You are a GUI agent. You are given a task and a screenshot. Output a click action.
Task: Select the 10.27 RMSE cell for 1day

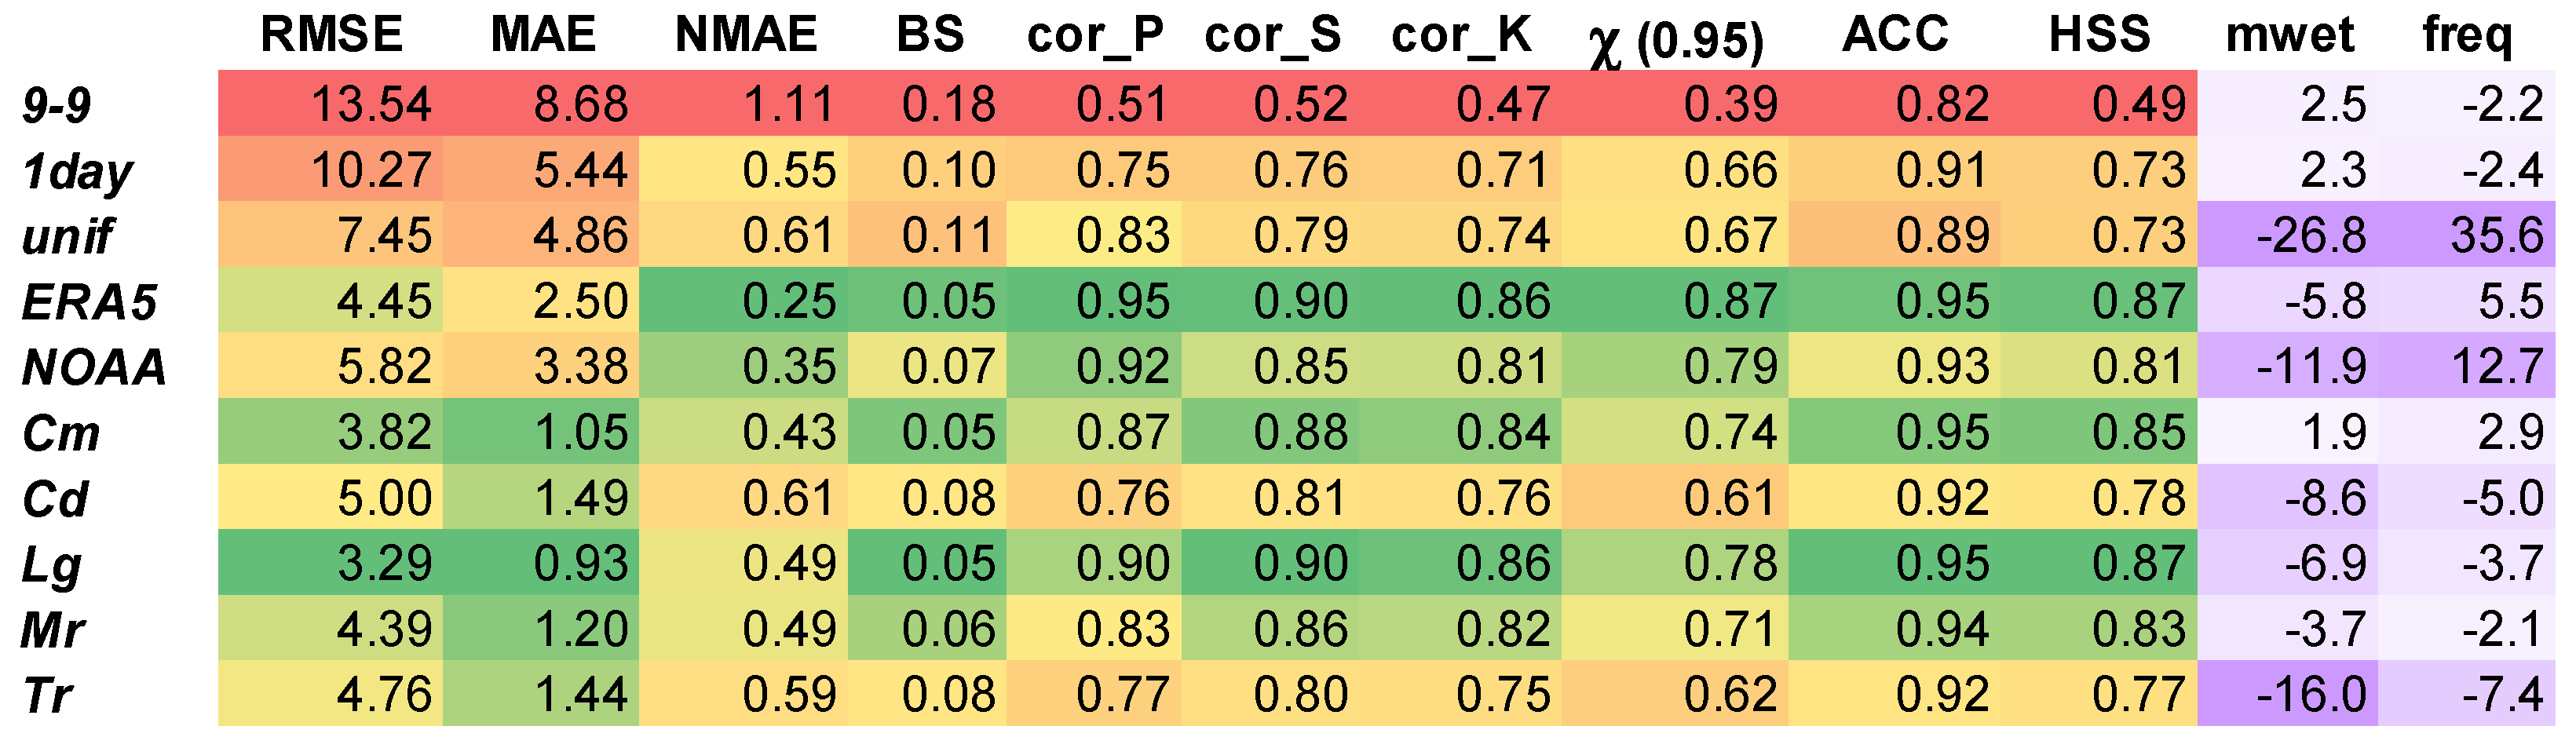point(371,171)
